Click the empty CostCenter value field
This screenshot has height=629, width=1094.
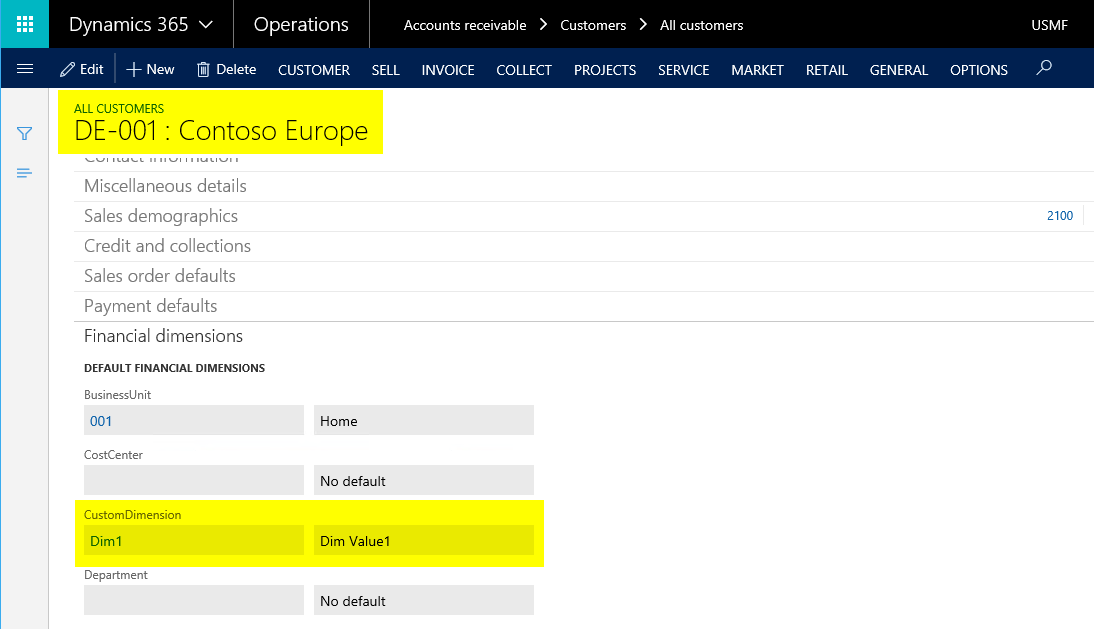tap(194, 480)
